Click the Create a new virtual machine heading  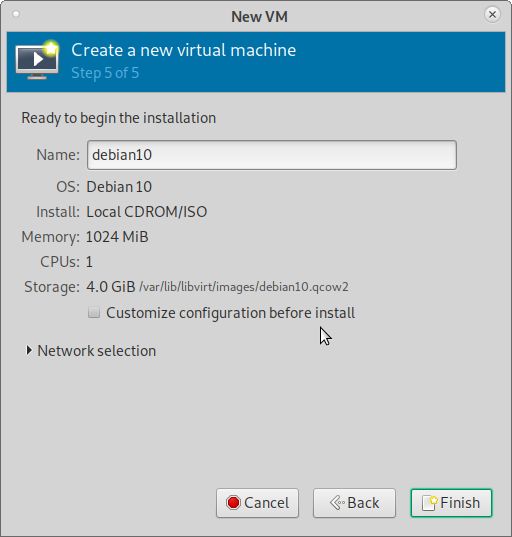[184, 50]
